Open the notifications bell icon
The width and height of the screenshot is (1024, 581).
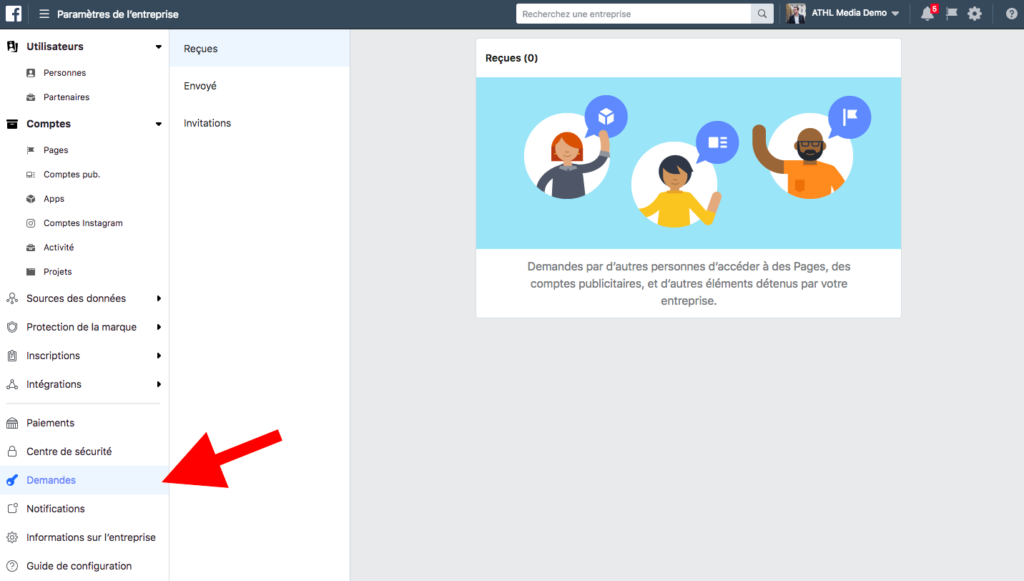click(927, 14)
